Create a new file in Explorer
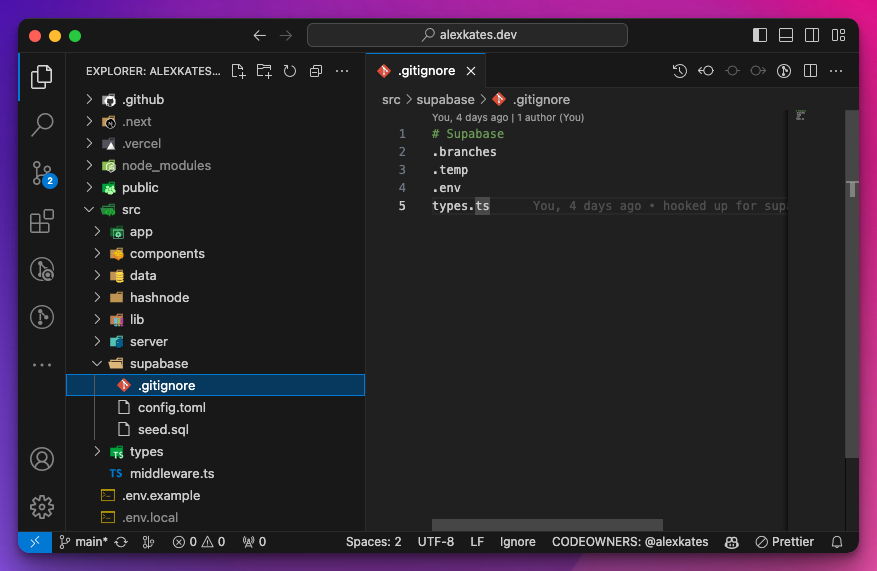 pyautogui.click(x=238, y=71)
